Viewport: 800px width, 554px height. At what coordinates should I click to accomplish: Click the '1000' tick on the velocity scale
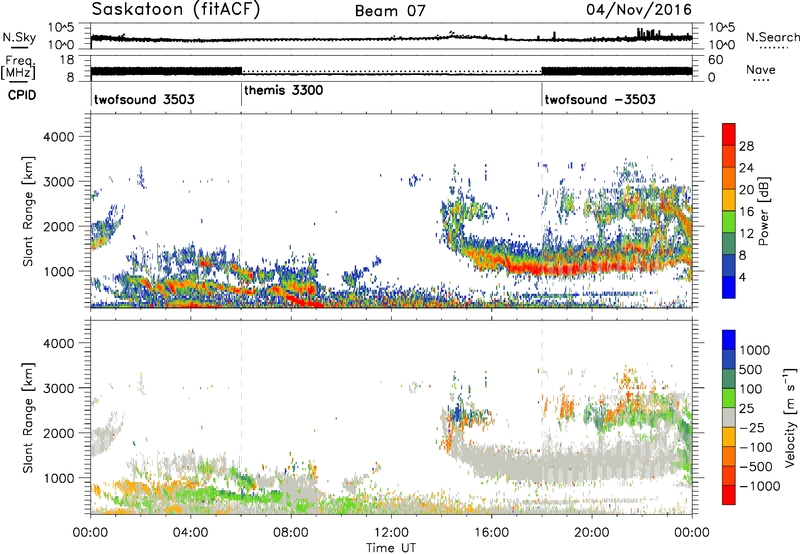coord(754,350)
